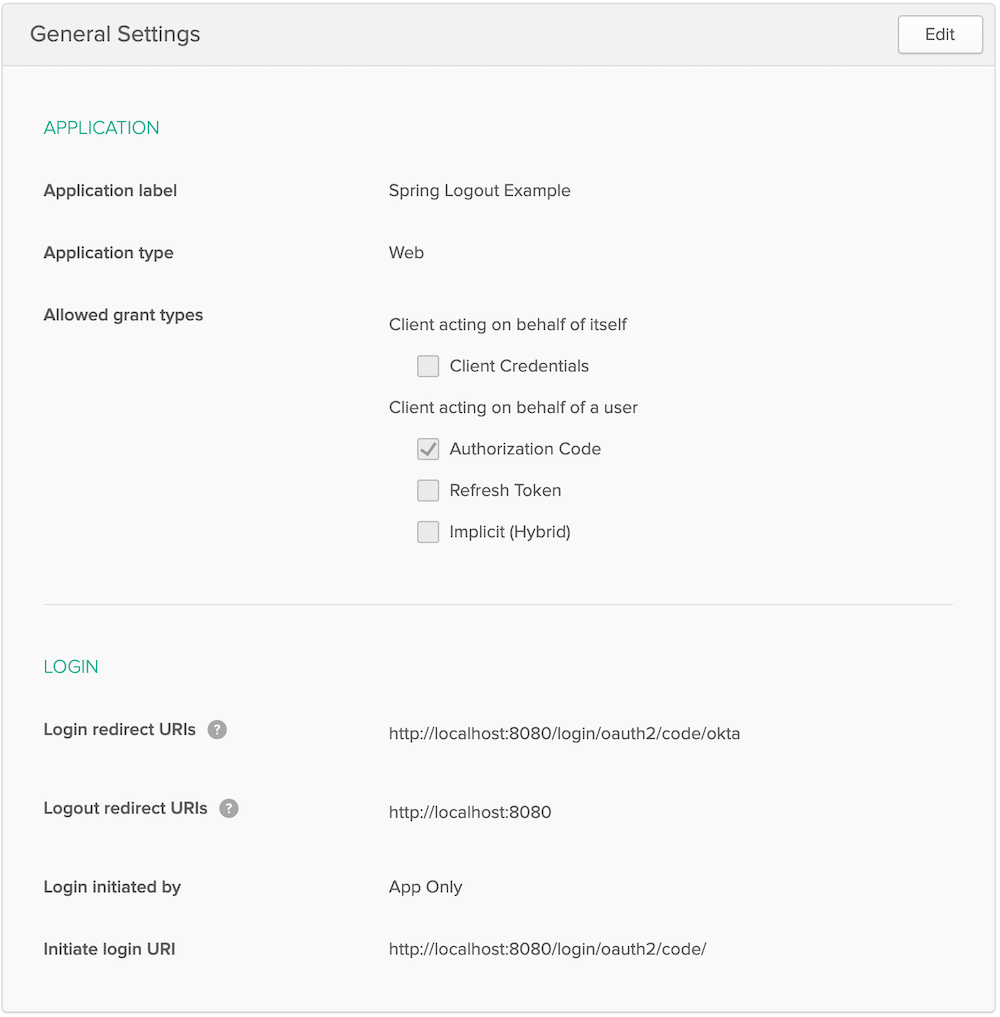The image size is (1000, 1017).
Task: Click 'Client acting on behalf of itself' text
Action: (508, 325)
